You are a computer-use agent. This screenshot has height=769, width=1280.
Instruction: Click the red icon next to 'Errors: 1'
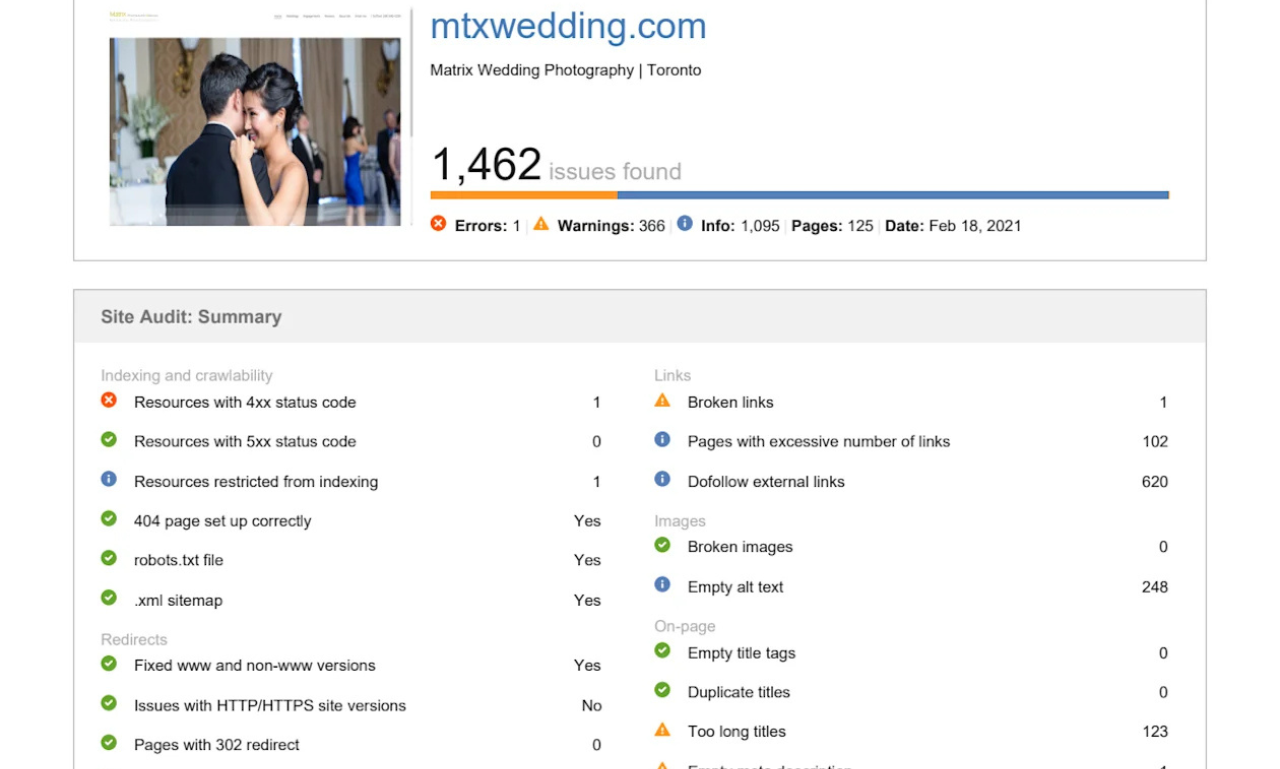pyautogui.click(x=438, y=225)
